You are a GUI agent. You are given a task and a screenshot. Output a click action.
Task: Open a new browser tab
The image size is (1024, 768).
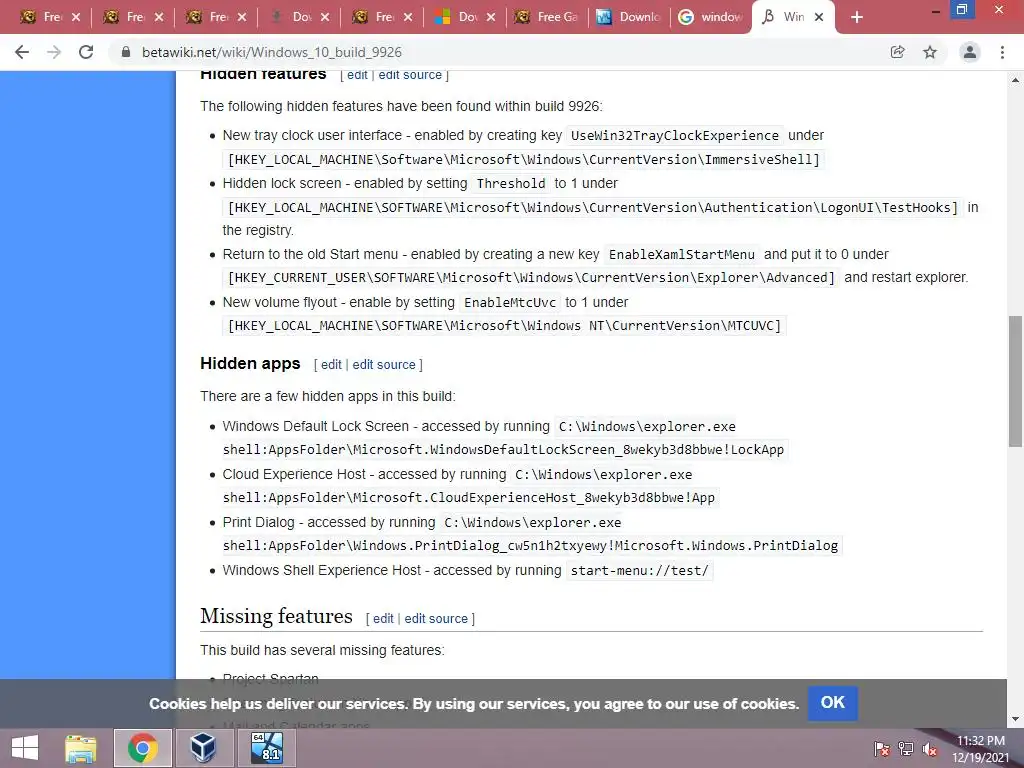(857, 18)
